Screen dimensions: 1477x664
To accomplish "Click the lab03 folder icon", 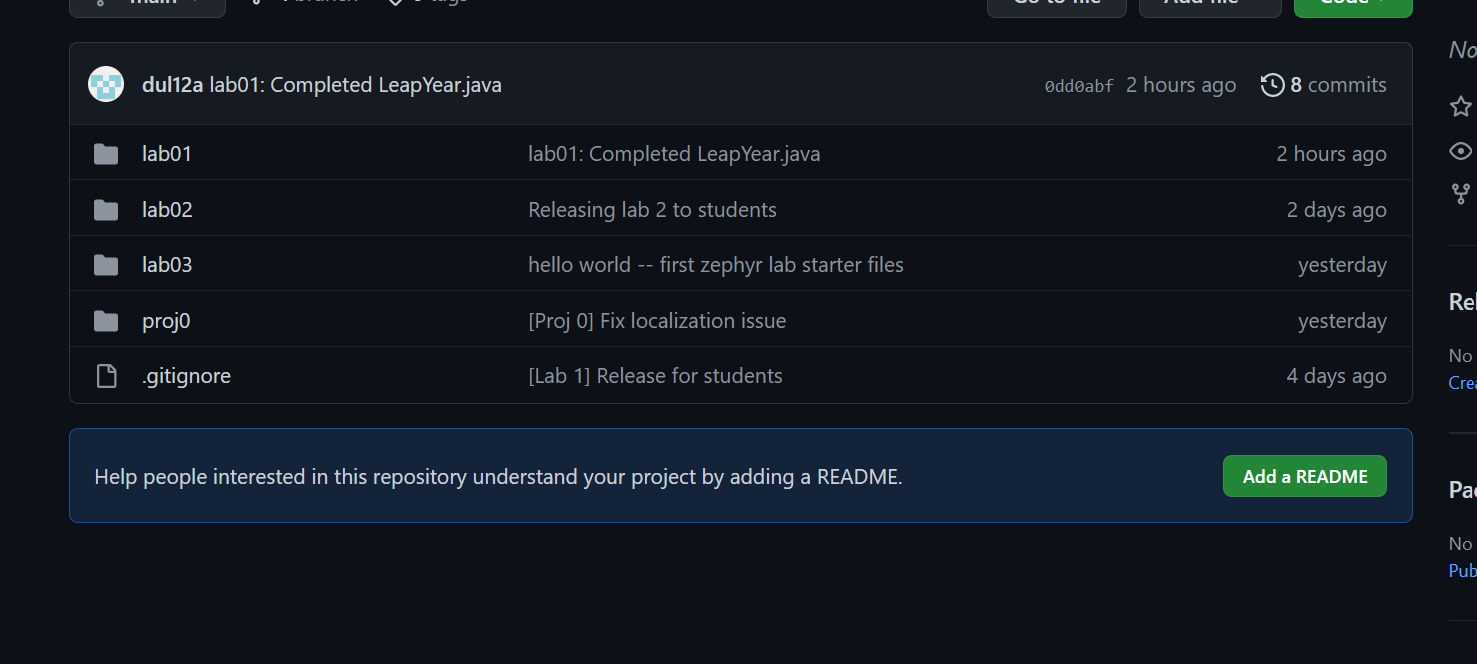I will 106,265.
